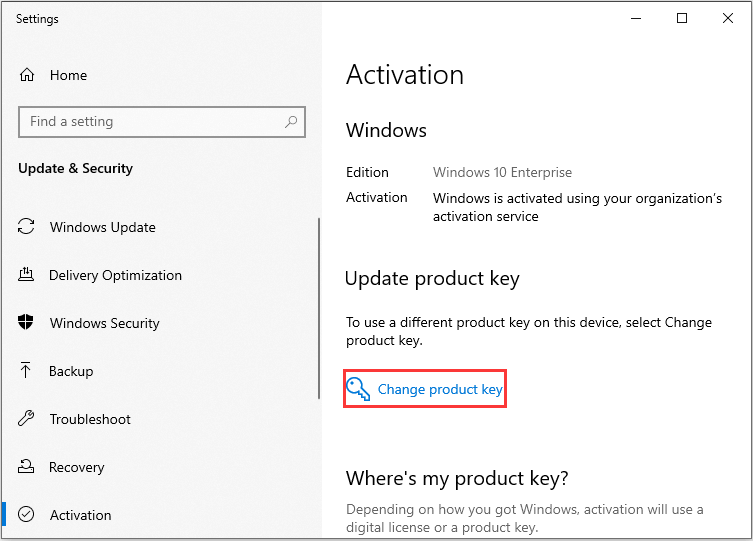Click the key icon beside Change product key
The width and height of the screenshot is (753, 541).
[358, 389]
